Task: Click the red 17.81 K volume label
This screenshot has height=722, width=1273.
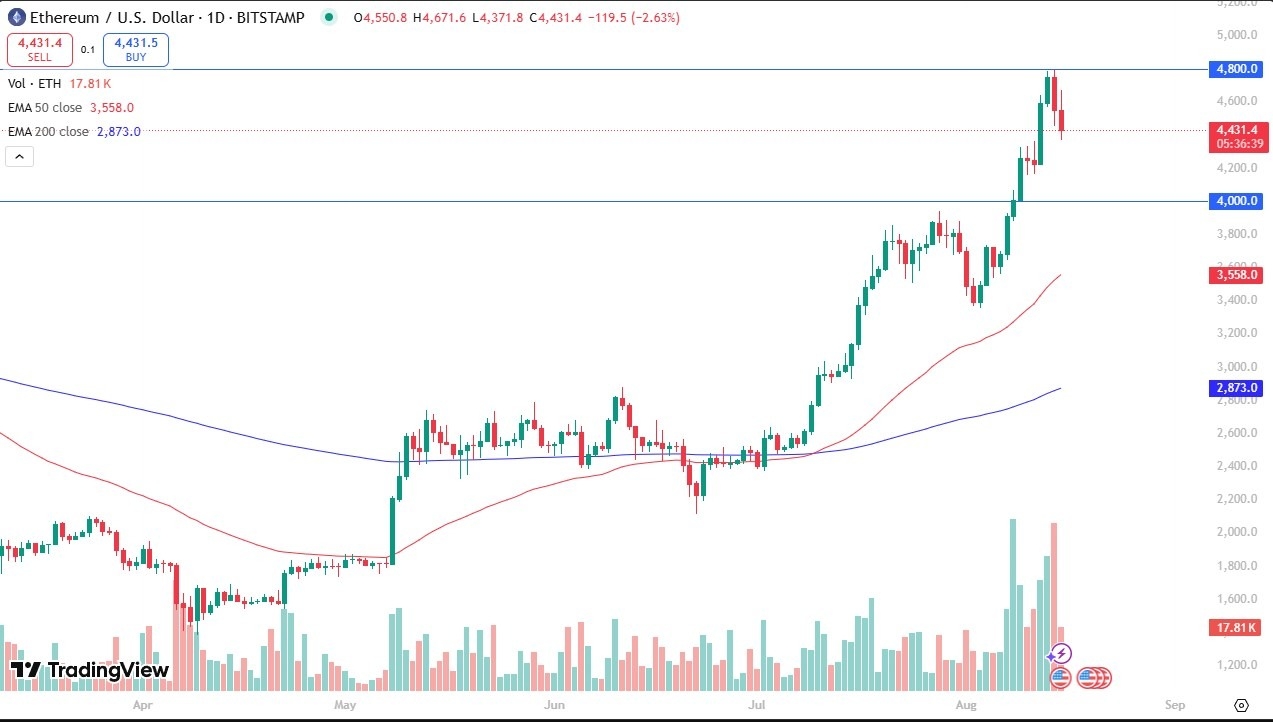Action: (1237, 627)
